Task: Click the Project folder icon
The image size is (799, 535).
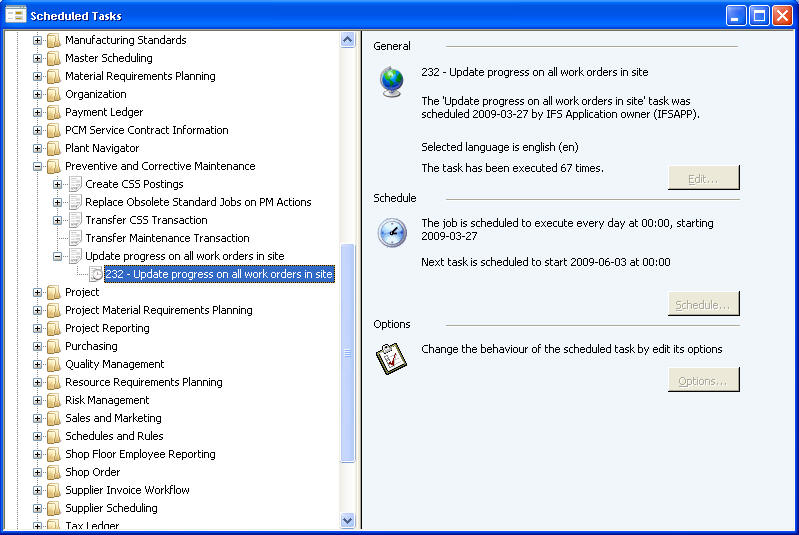Action: click(54, 292)
